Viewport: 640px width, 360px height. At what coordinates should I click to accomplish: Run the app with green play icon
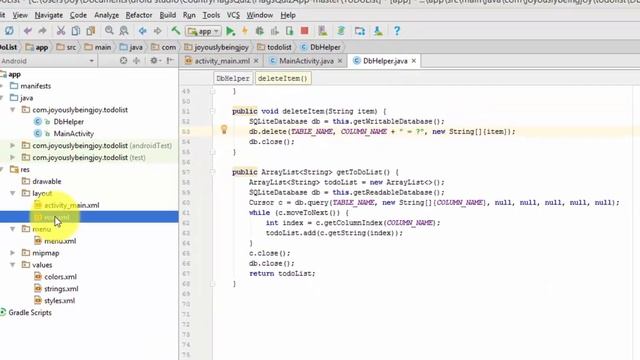(230, 31)
